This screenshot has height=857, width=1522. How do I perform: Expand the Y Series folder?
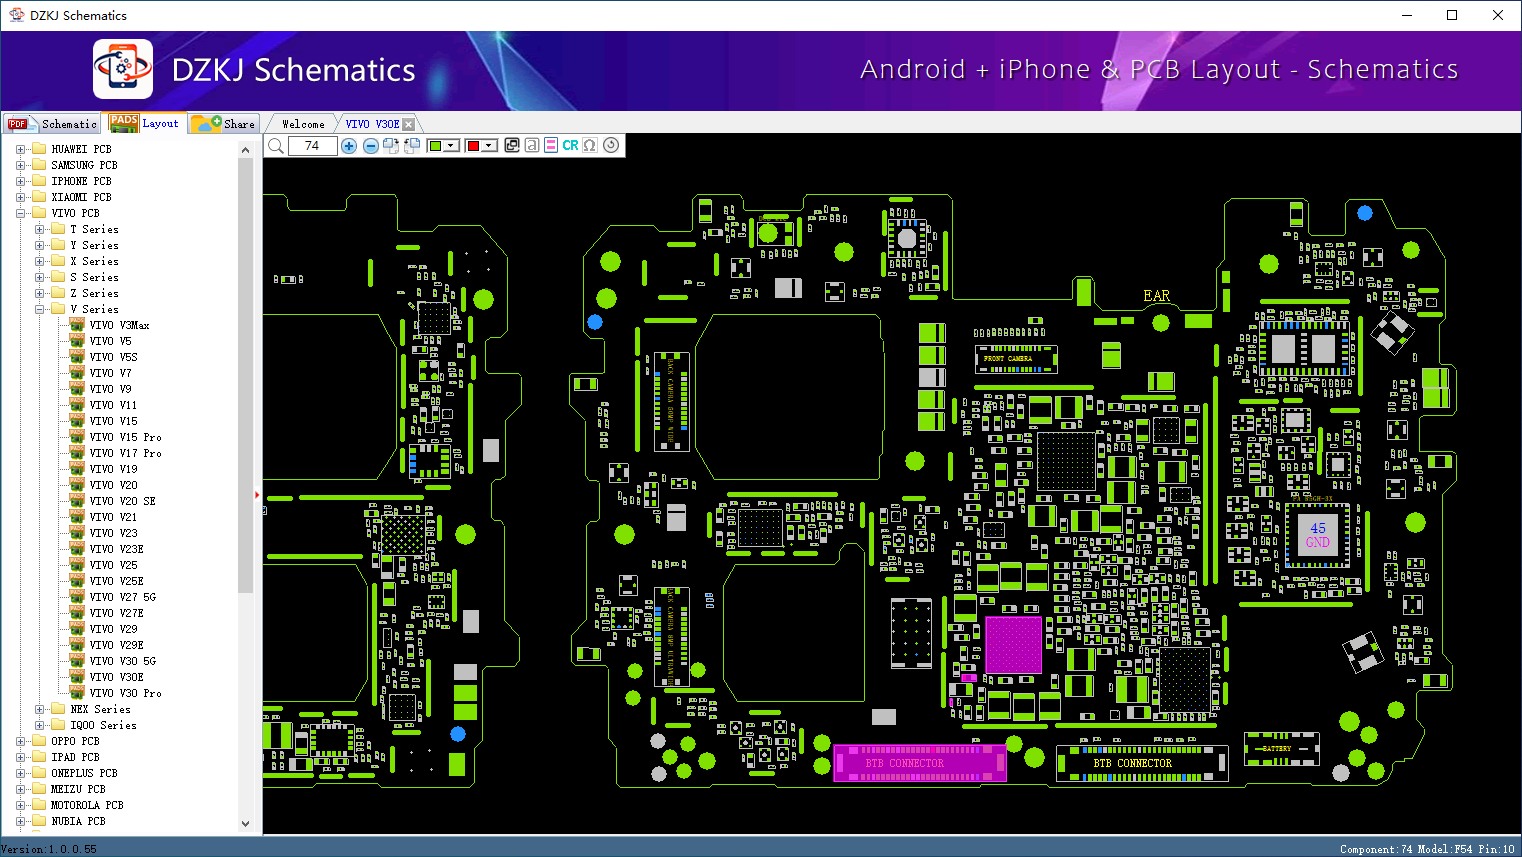point(39,245)
